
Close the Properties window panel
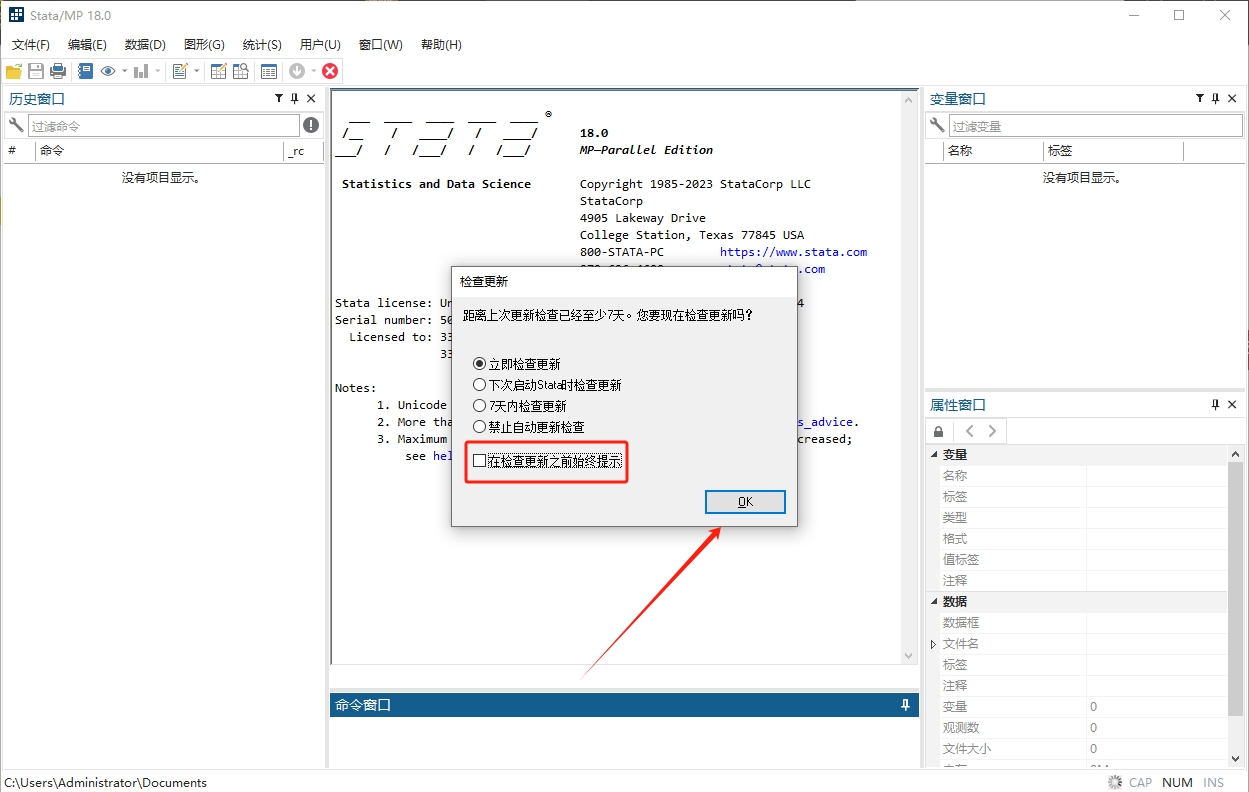click(1232, 404)
